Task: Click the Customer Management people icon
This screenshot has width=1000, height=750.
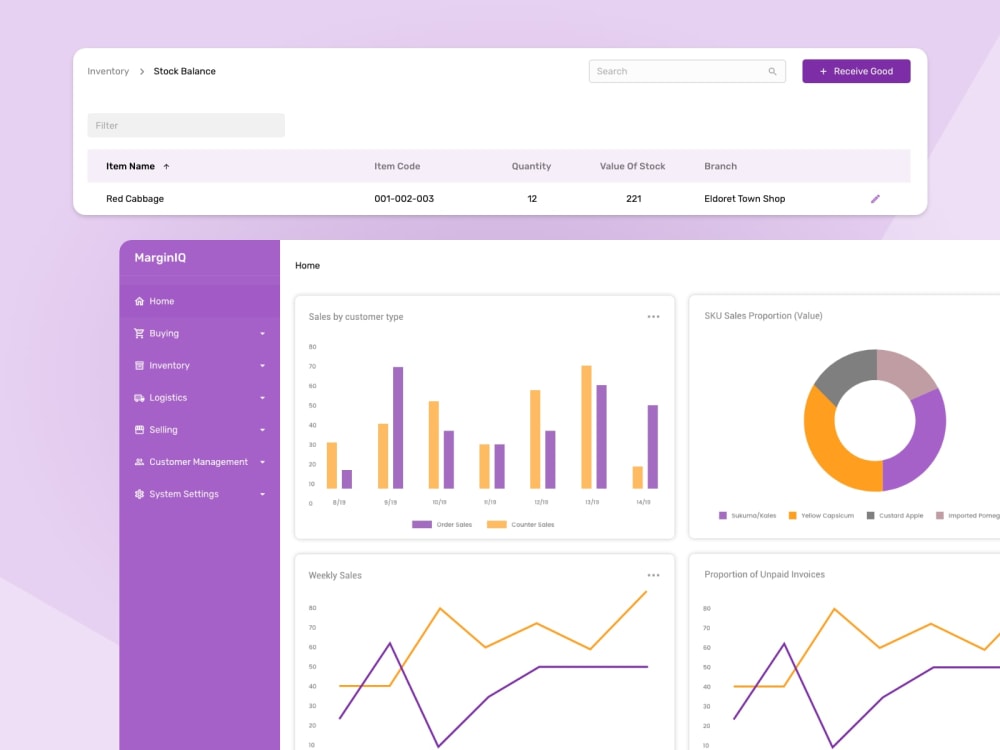Action: tap(139, 462)
